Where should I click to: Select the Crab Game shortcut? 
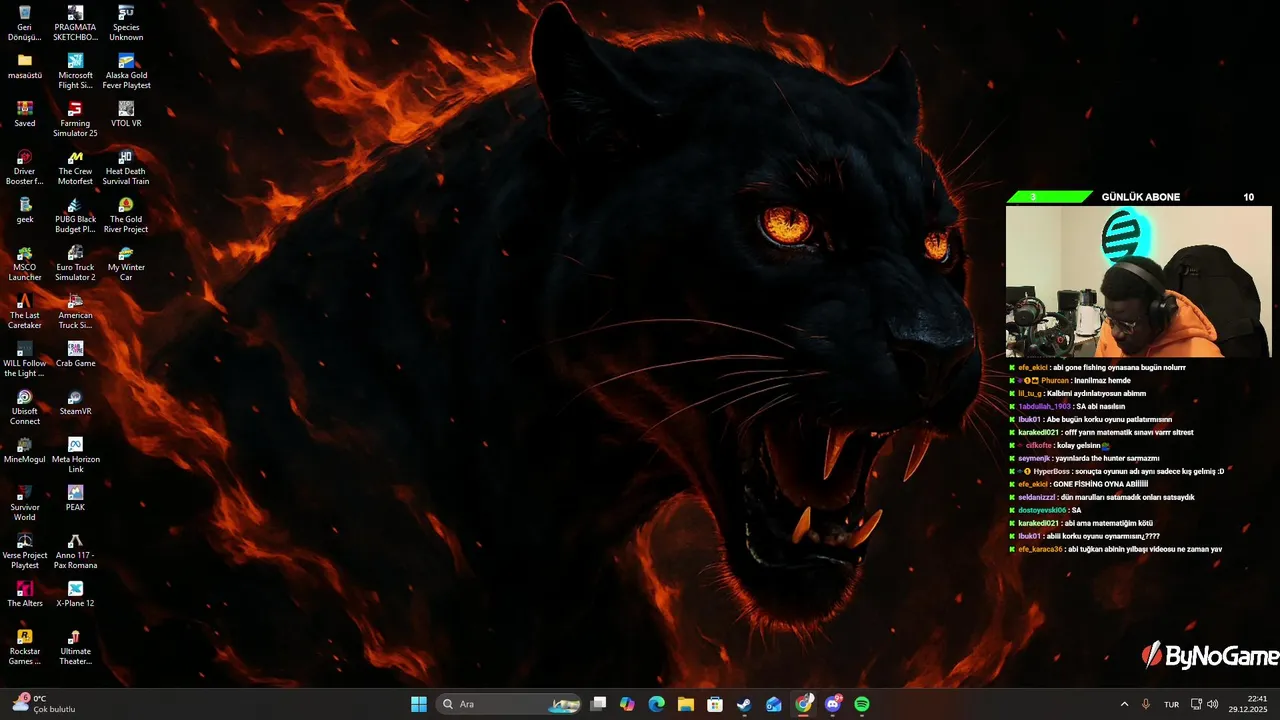(75, 354)
